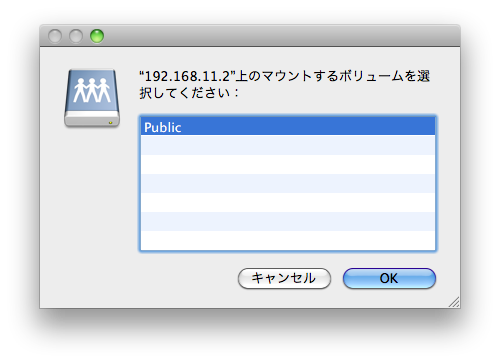Click the sixth row of the volume list
Image resolution: width=500 pixels, height=363 pixels.
tap(288, 221)
